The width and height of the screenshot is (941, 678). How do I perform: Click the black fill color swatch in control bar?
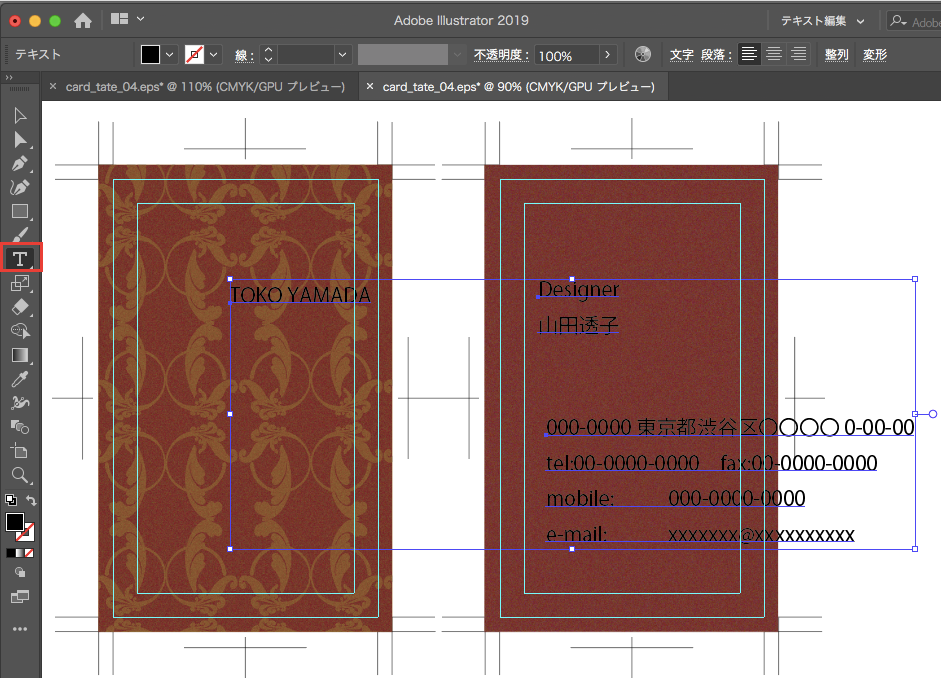150,55
